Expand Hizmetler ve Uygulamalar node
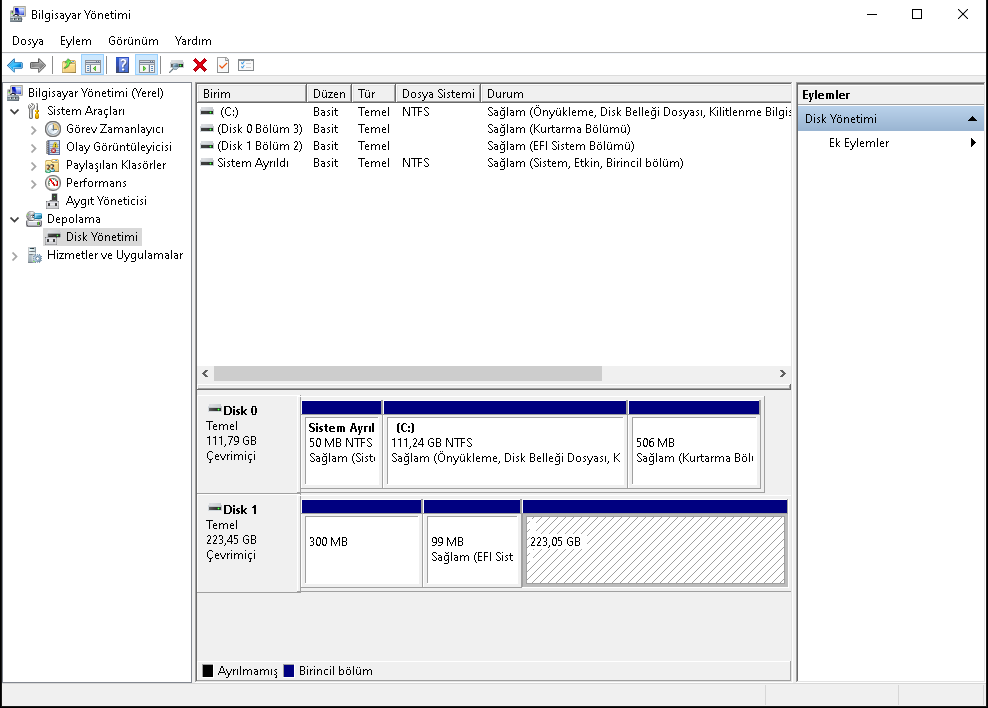Image resolution: width=988 pixels, height=708 pixels. 14,256
